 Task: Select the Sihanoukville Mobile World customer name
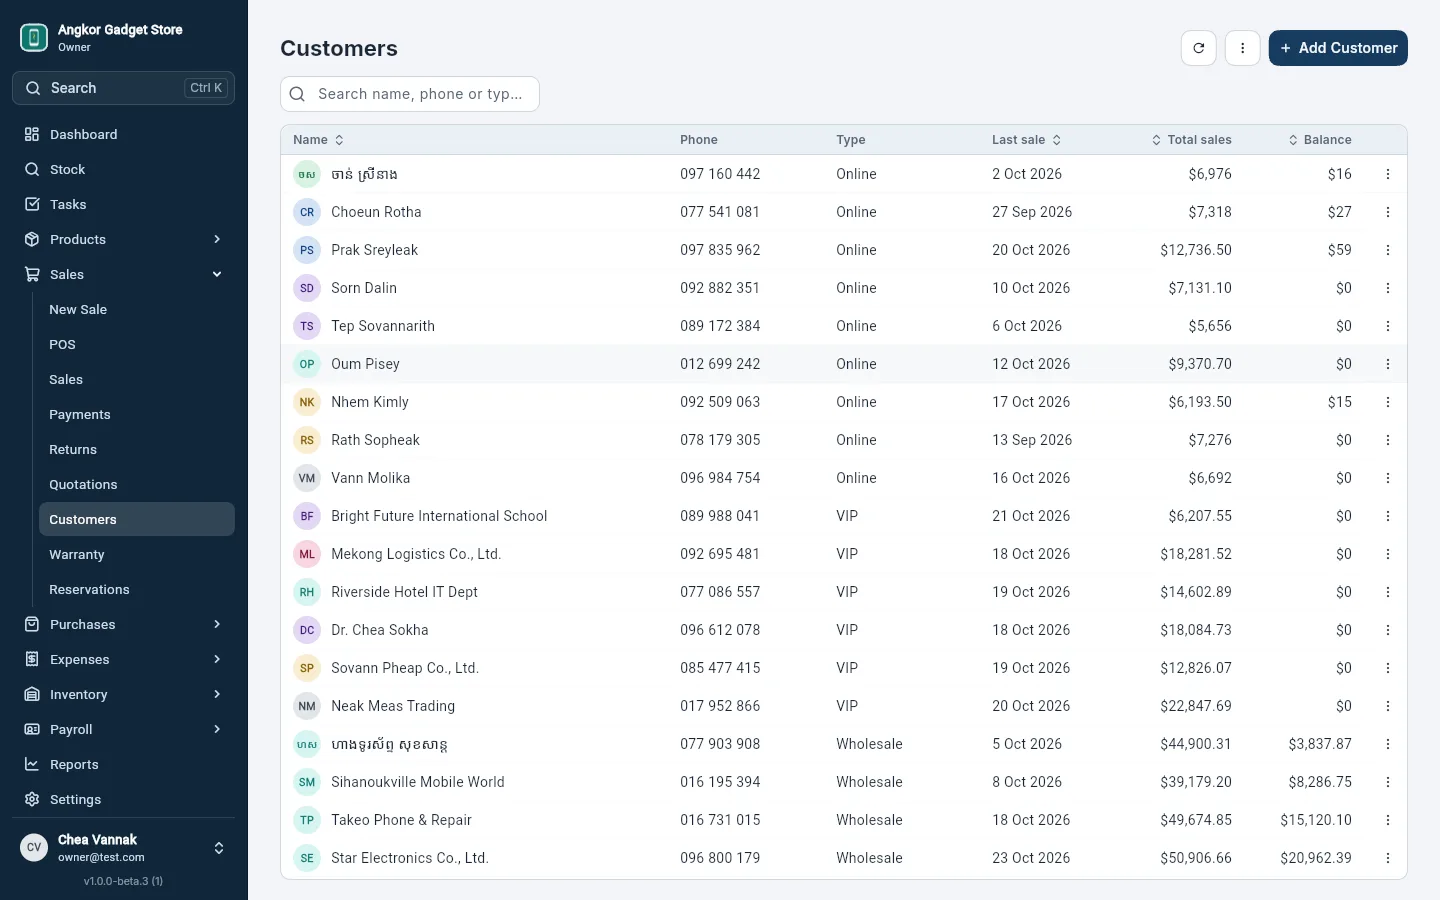point(418,782)
